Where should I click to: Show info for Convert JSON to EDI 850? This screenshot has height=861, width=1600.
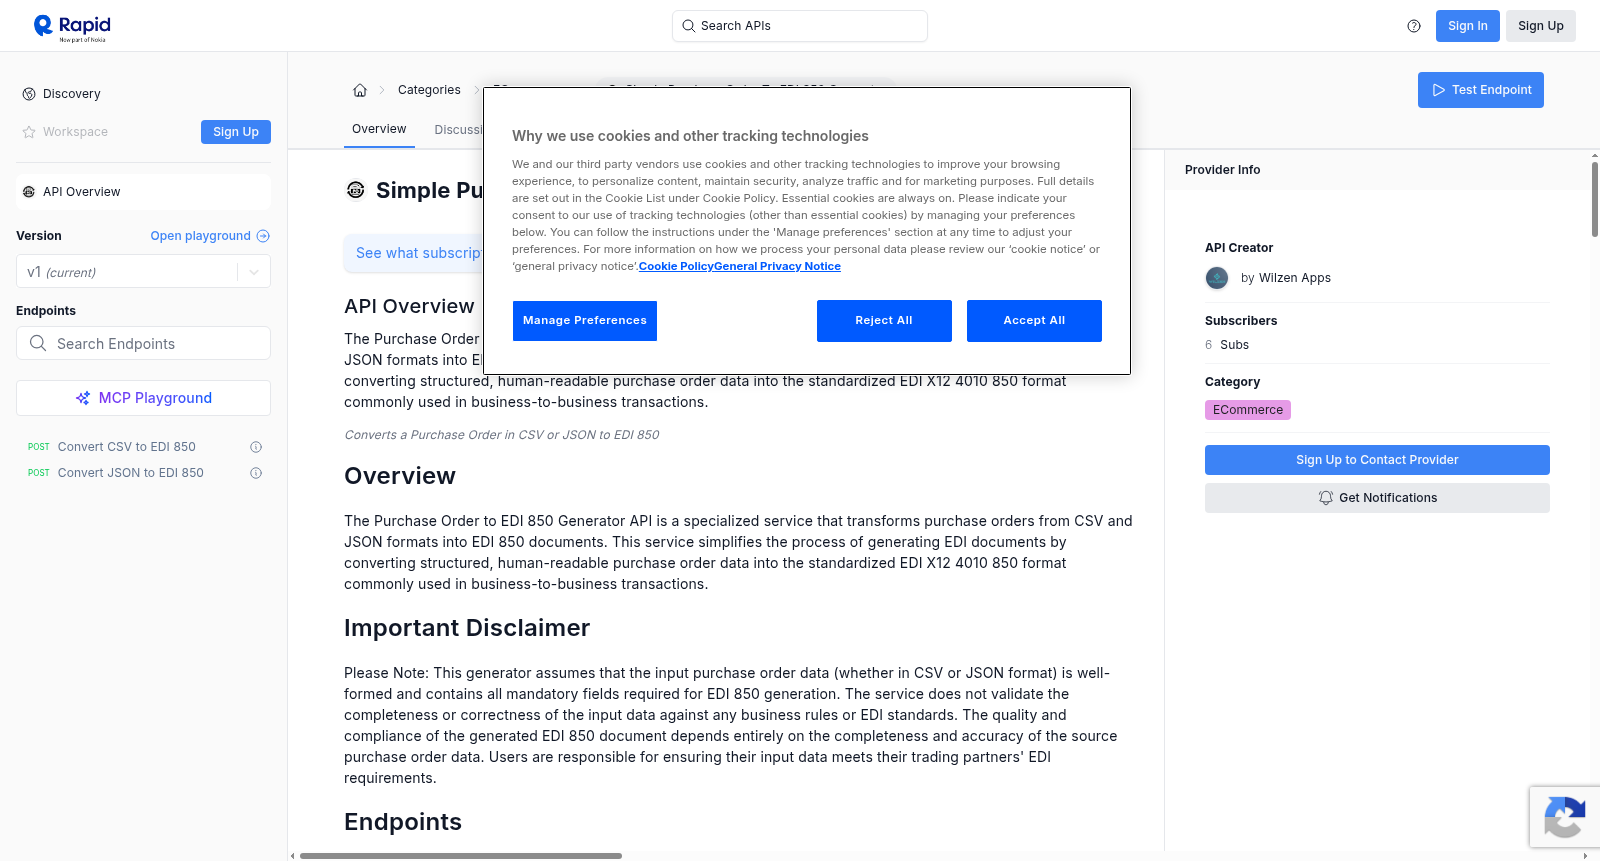tap(256, 473)
